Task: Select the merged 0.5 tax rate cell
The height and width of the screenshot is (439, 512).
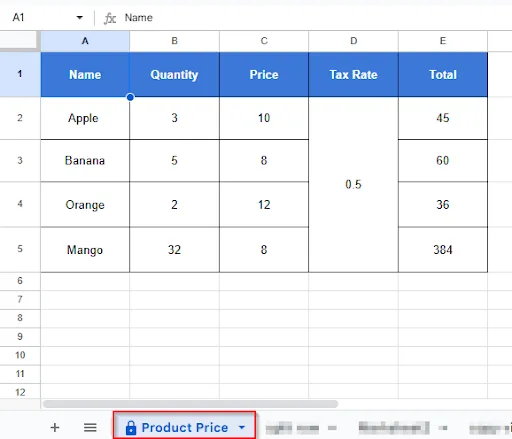Action: point(354,184)
